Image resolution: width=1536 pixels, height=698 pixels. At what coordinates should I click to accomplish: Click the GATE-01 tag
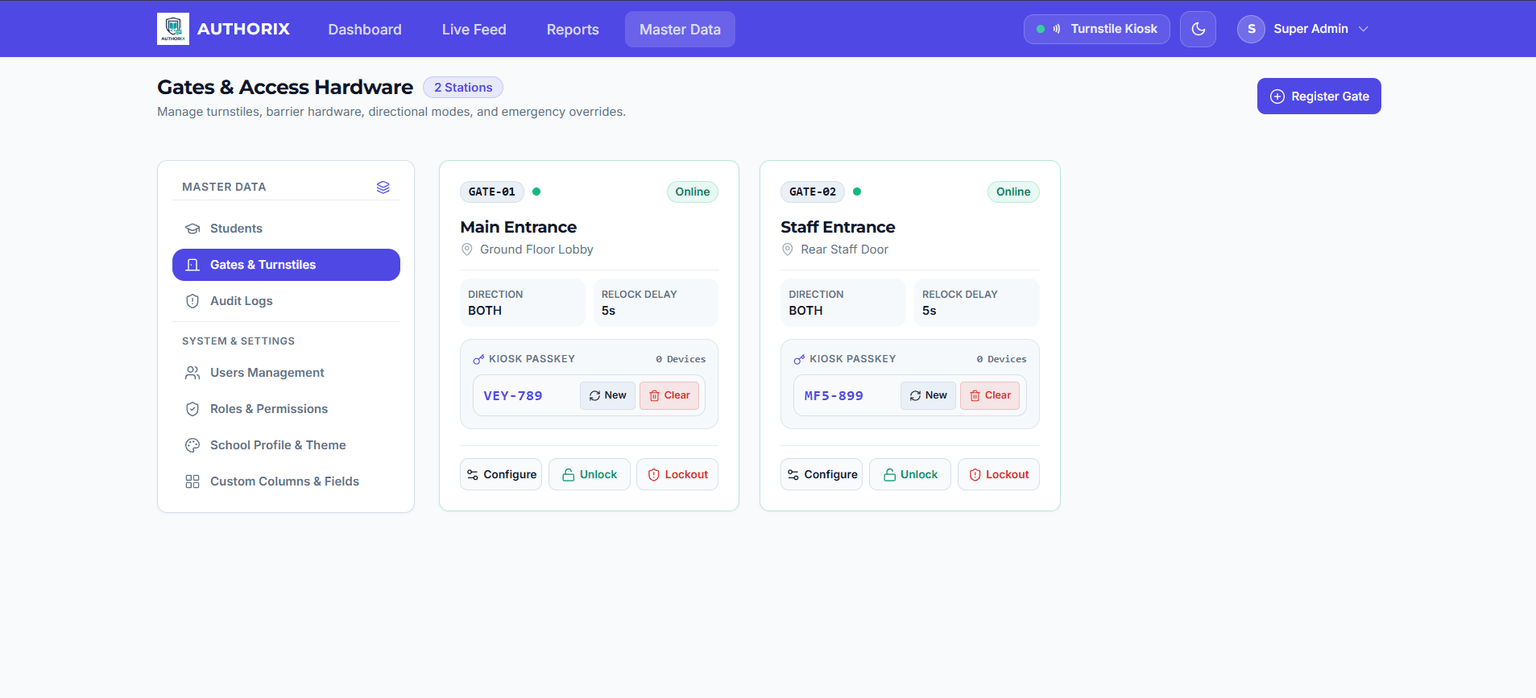492,192
